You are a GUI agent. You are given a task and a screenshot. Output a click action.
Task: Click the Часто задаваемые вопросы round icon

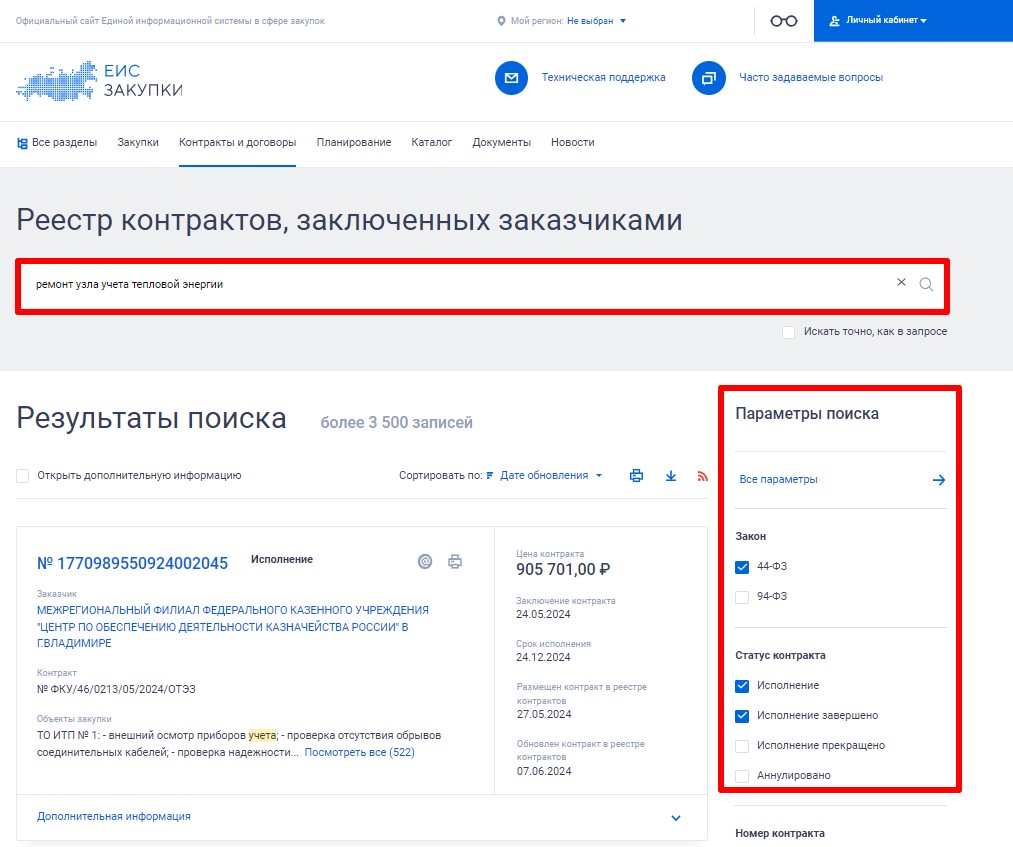[x=709, y=78]
